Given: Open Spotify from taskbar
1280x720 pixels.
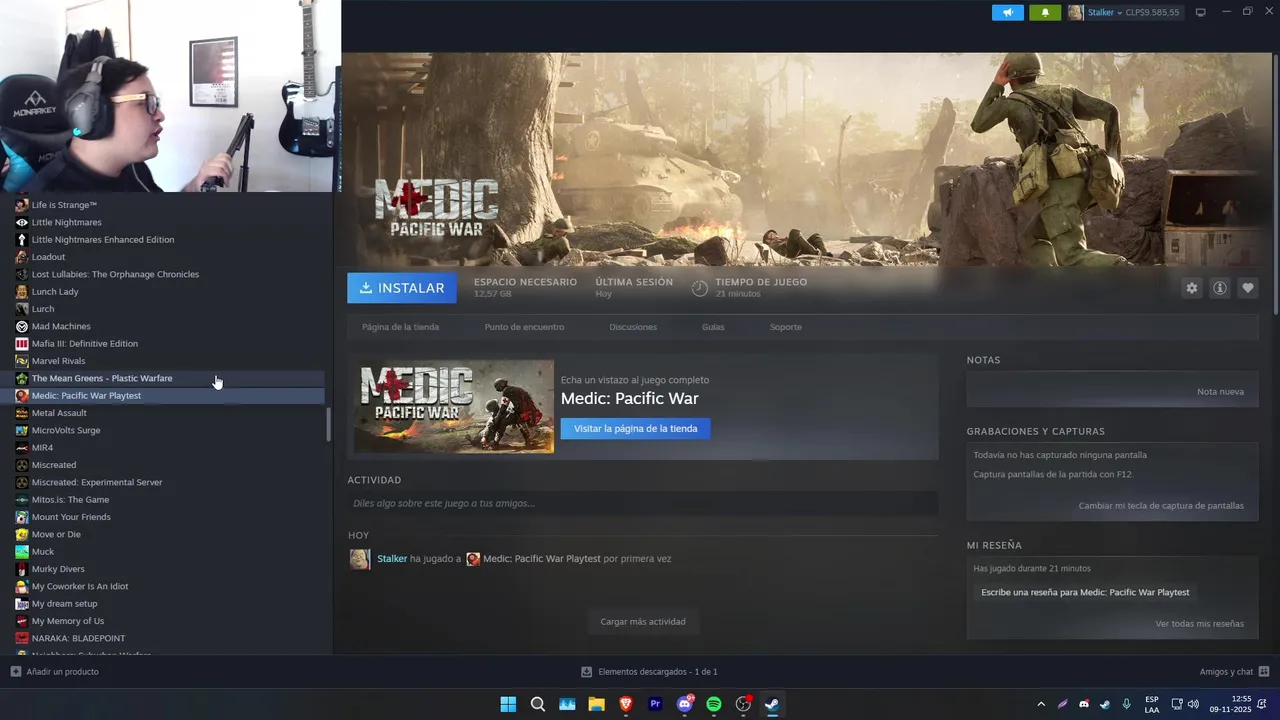Looking at the screenshot, I should coord(714,704).
